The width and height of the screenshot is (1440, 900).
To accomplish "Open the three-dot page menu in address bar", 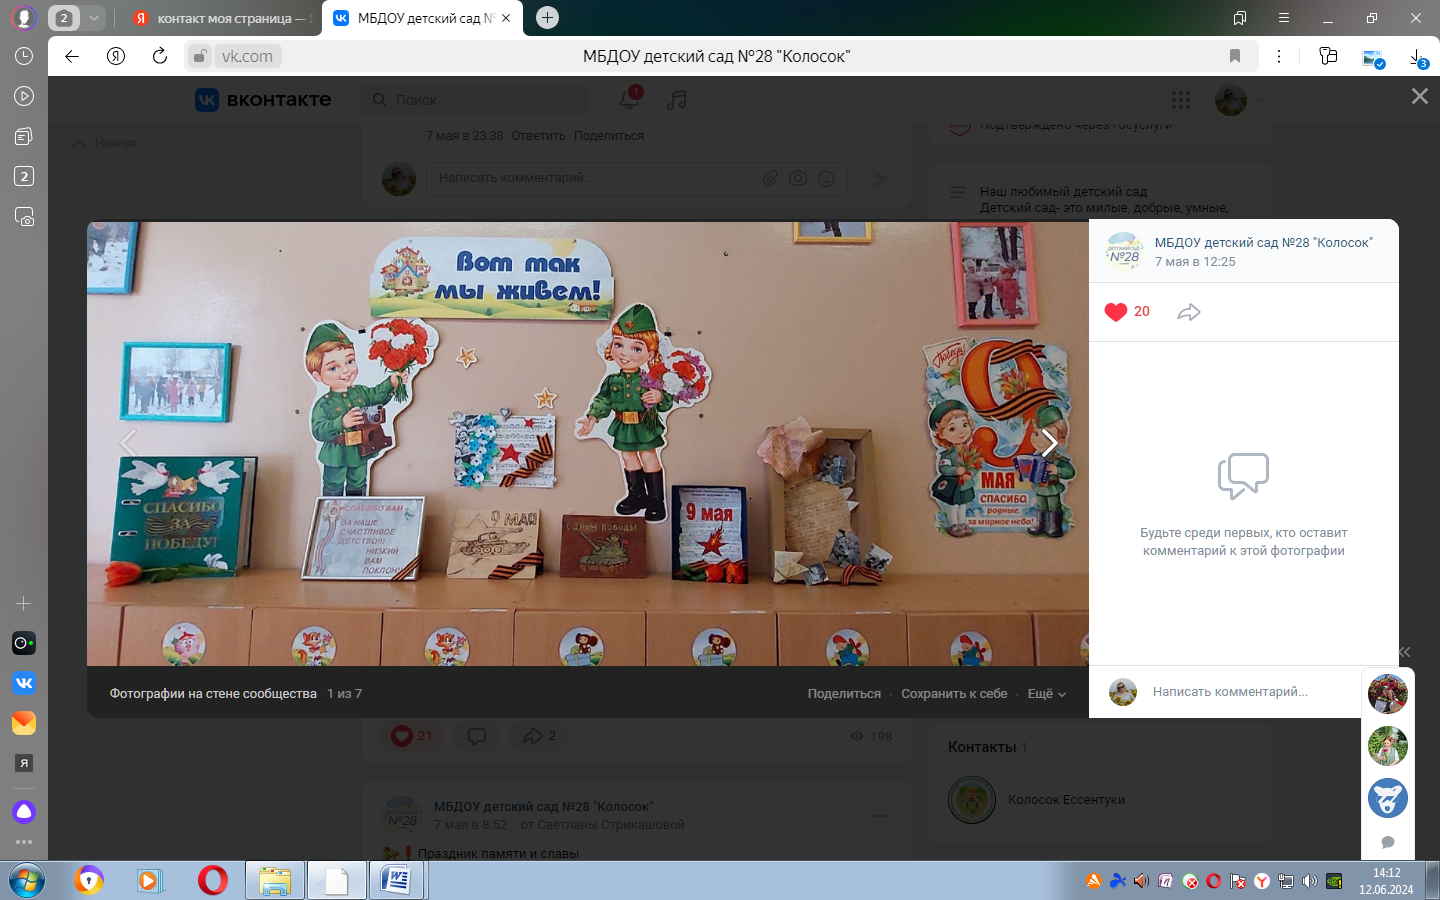I will point(1279,56).
